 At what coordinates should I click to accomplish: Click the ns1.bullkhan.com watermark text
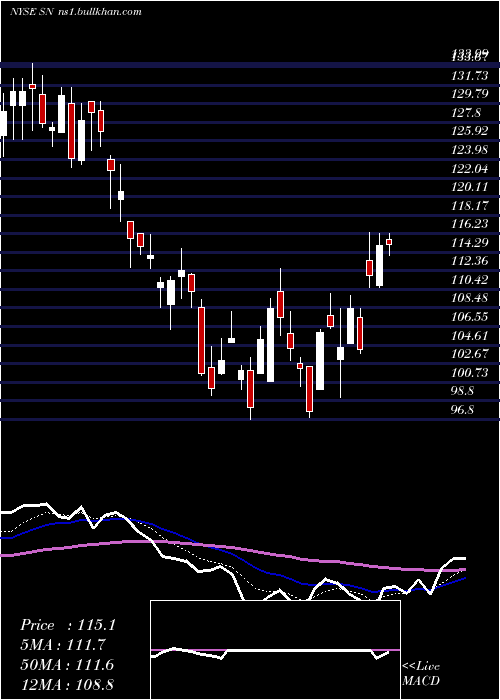tap(100, 12)
